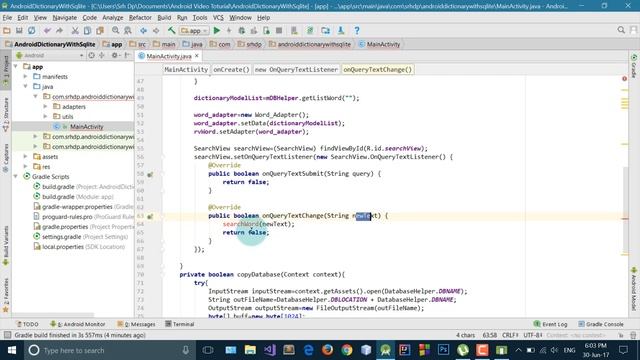This screenshot has height=360, width=640.
Task: Click scroll from source target icon
Action: [x=91, y=56]
